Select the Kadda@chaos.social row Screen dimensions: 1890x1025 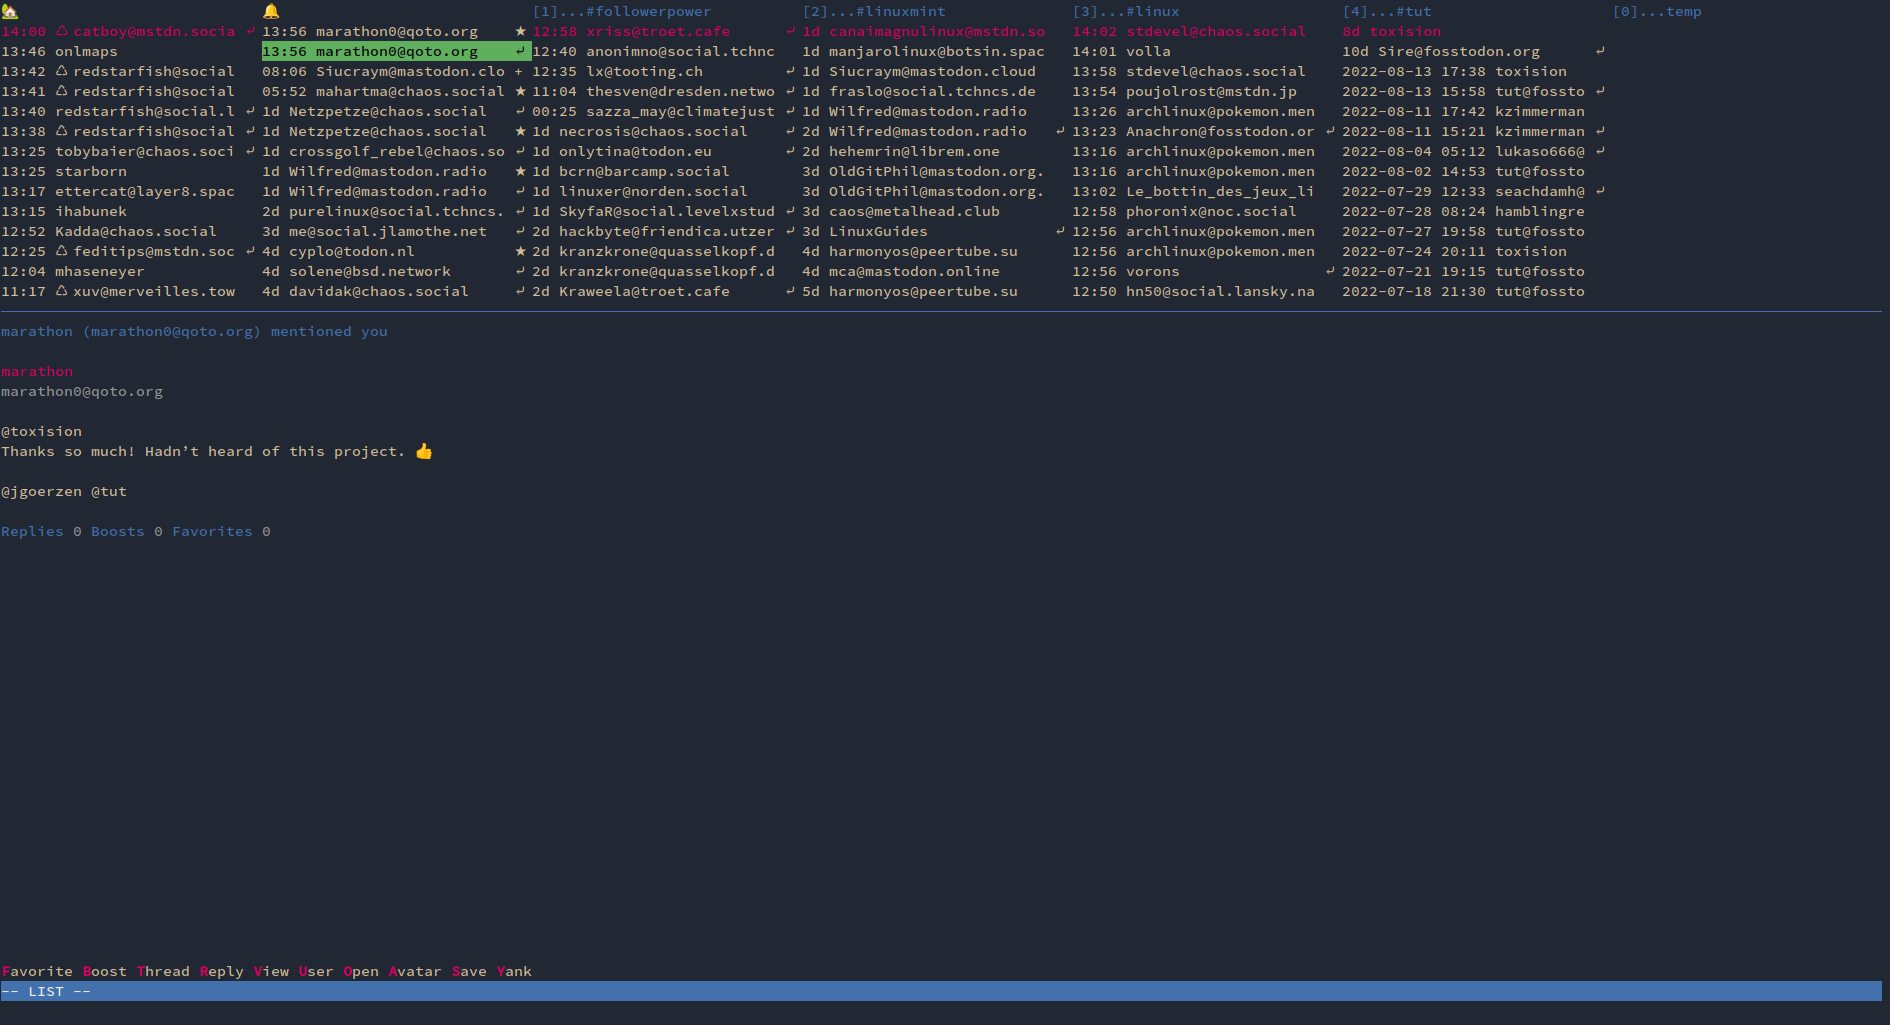click(130, 231)
